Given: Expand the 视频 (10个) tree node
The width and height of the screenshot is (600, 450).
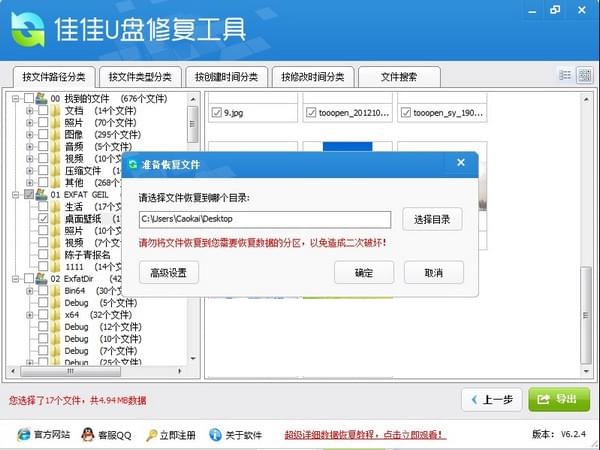Looking at the screenshot, I should click(29, 159).
